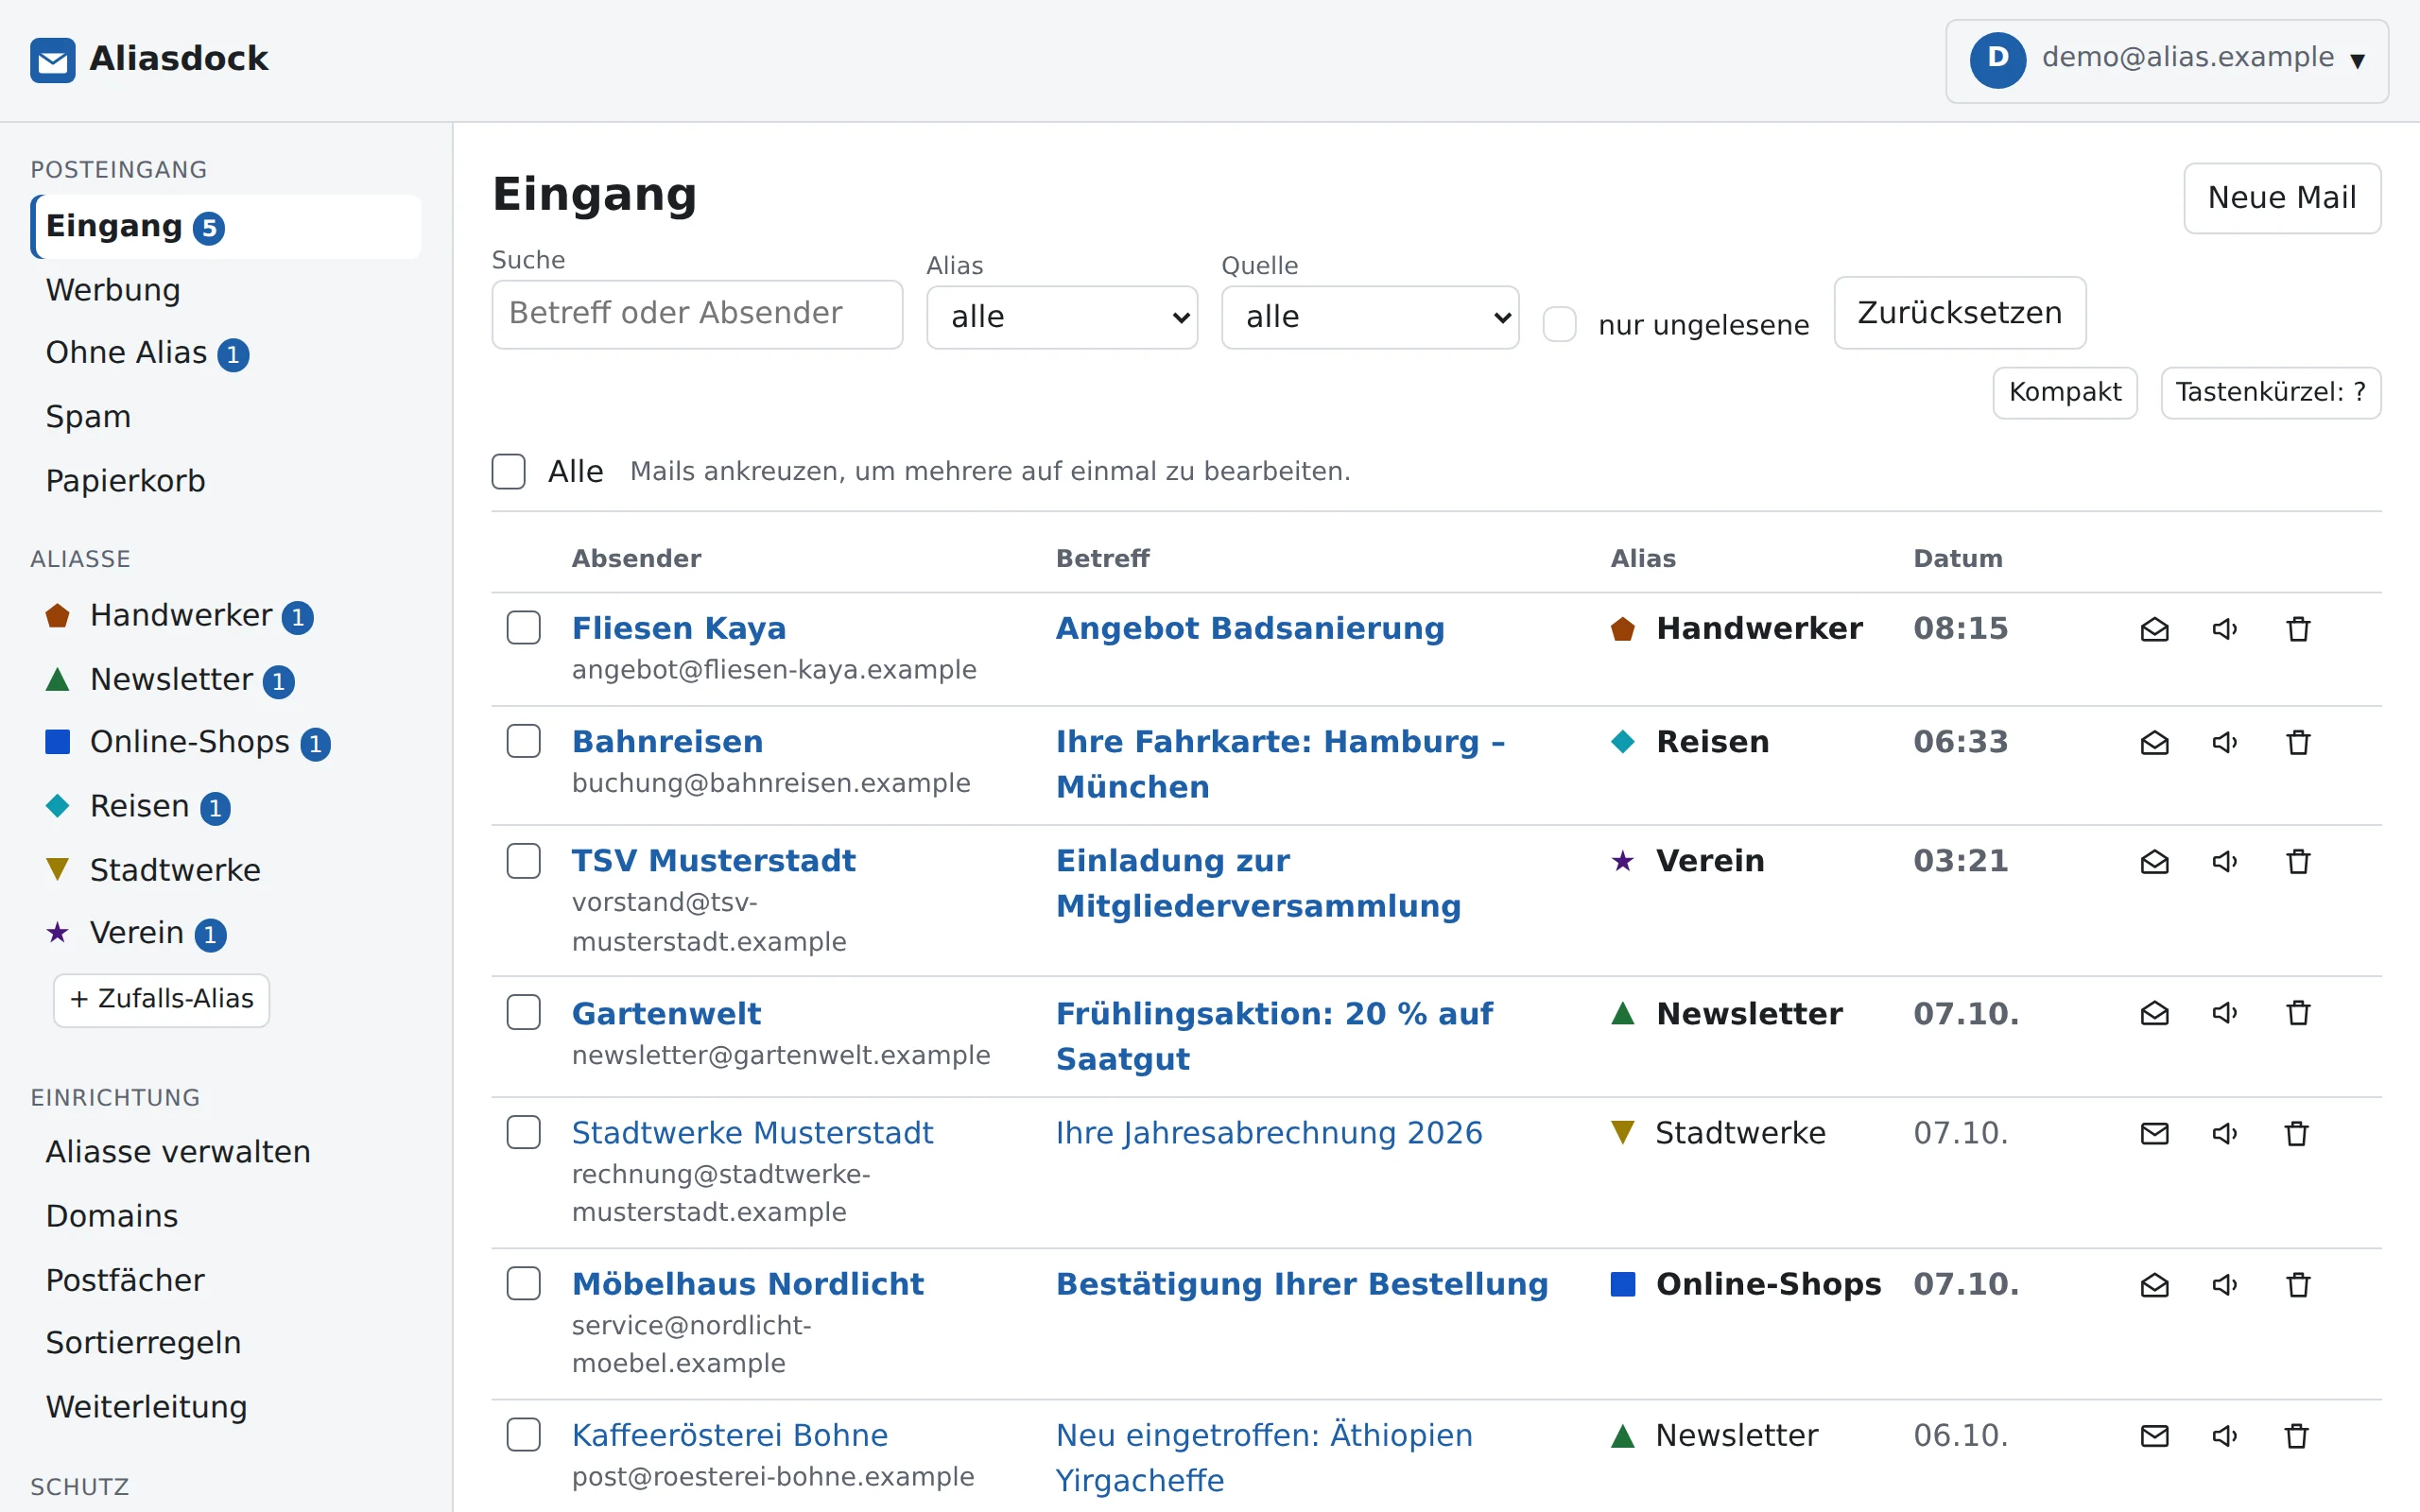Viewport: 2420px width, 1512px height.
Task: Click the 'Neue Mail' button
Action: [2282, 198]
